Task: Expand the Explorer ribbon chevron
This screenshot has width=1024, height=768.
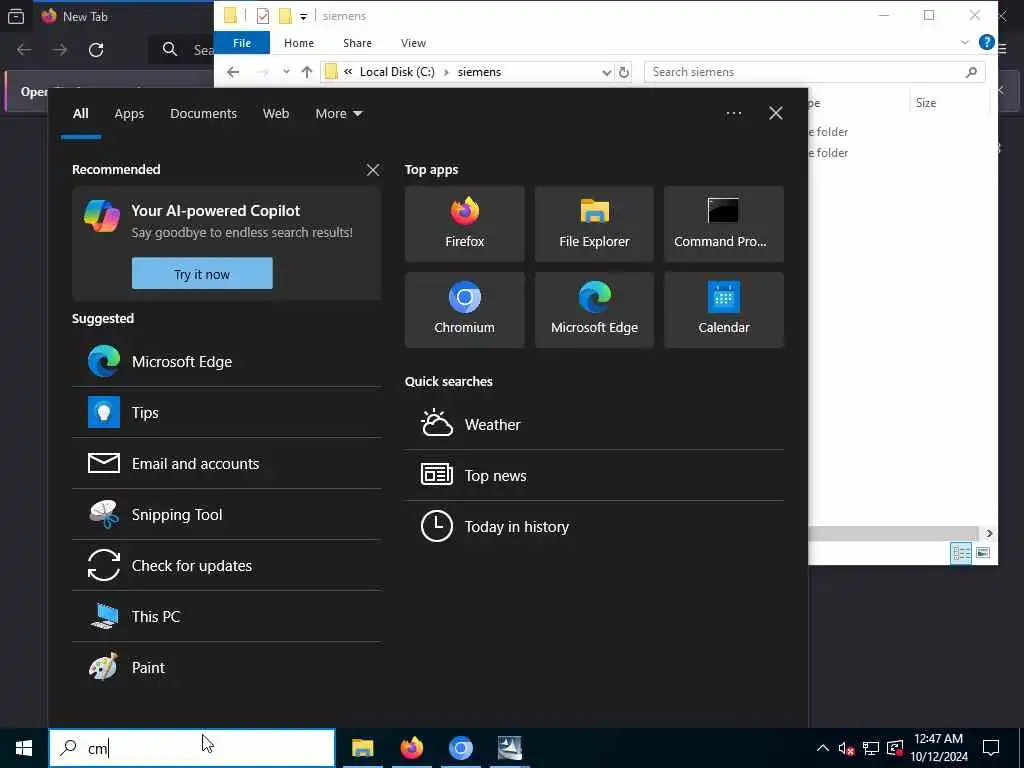Action: point(965,43)
